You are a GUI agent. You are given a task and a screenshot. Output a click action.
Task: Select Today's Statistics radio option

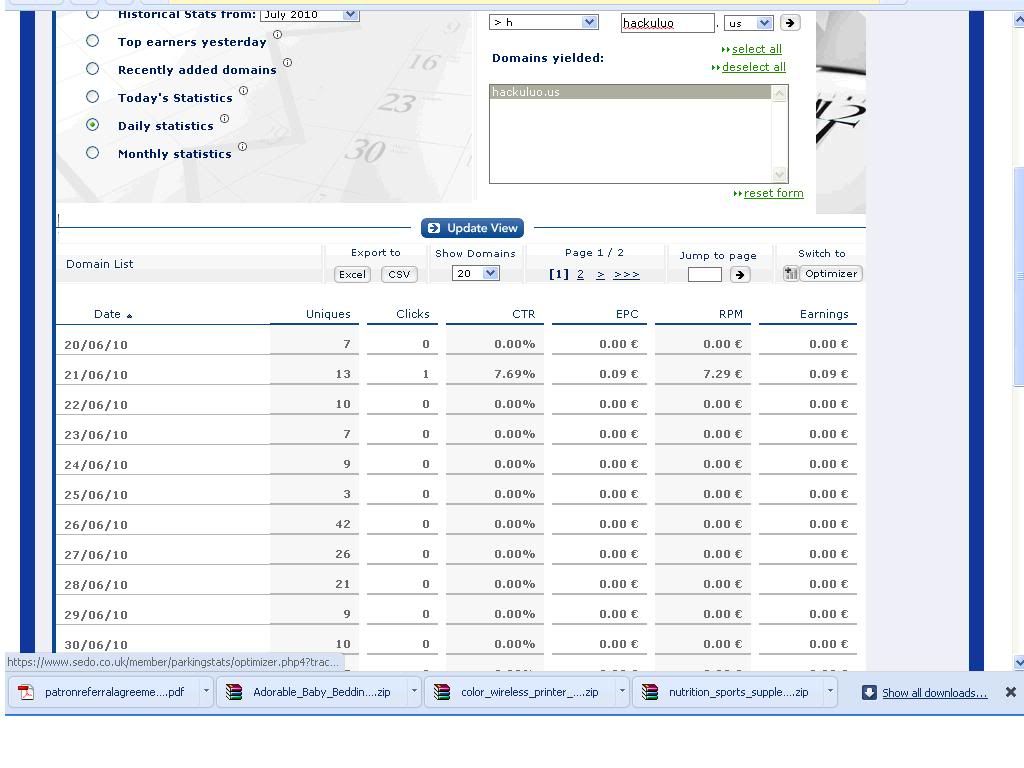(x=93, y=97)
